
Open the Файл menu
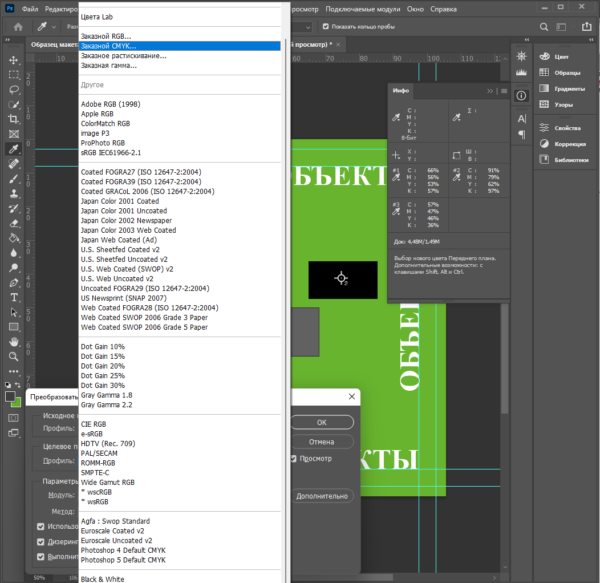pyautogui.click(x=32, y=8)
